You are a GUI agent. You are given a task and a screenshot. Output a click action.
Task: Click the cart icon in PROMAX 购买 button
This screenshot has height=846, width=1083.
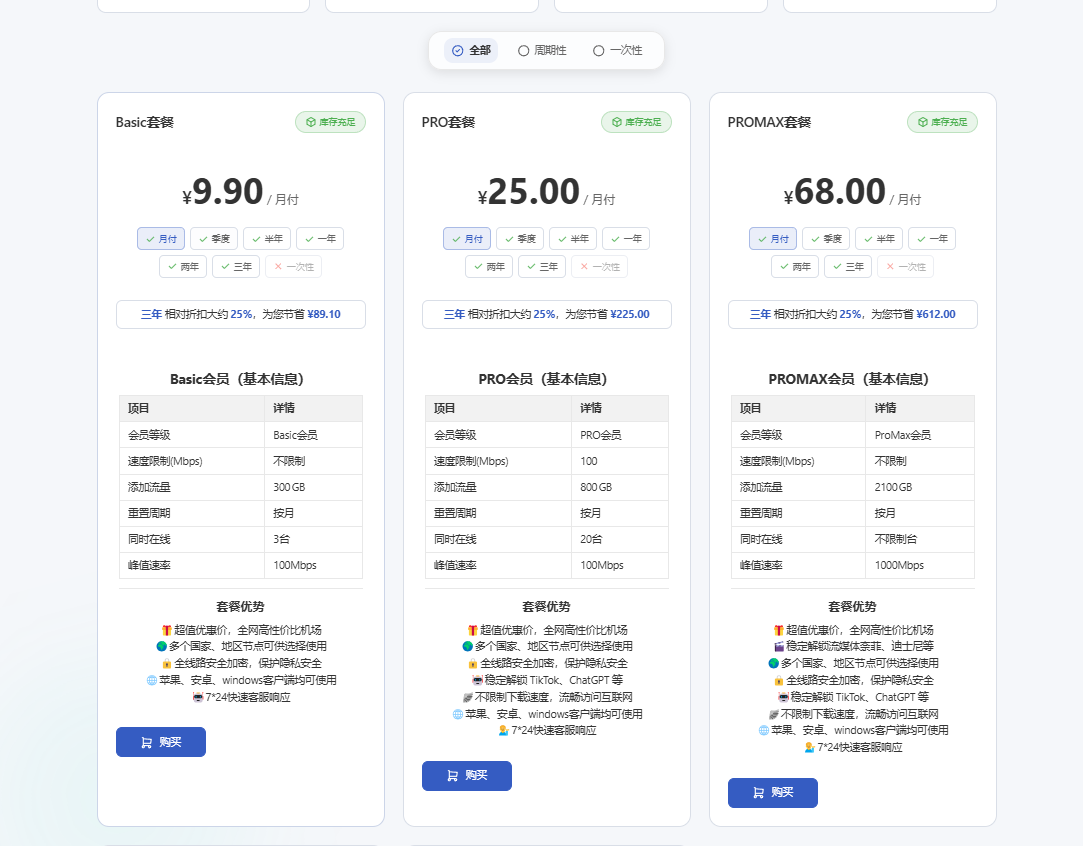pyautogui.click(x=758, y=793)
